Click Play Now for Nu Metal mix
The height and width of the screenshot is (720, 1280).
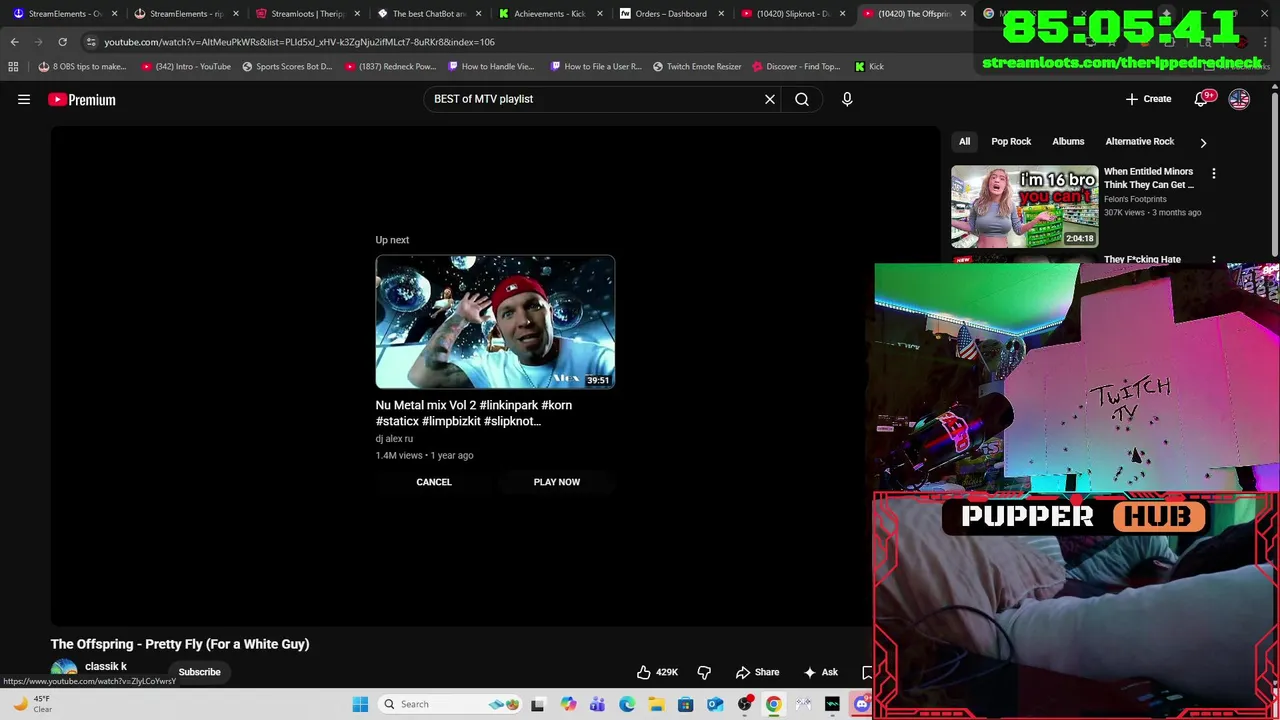(x=557, y=482)
